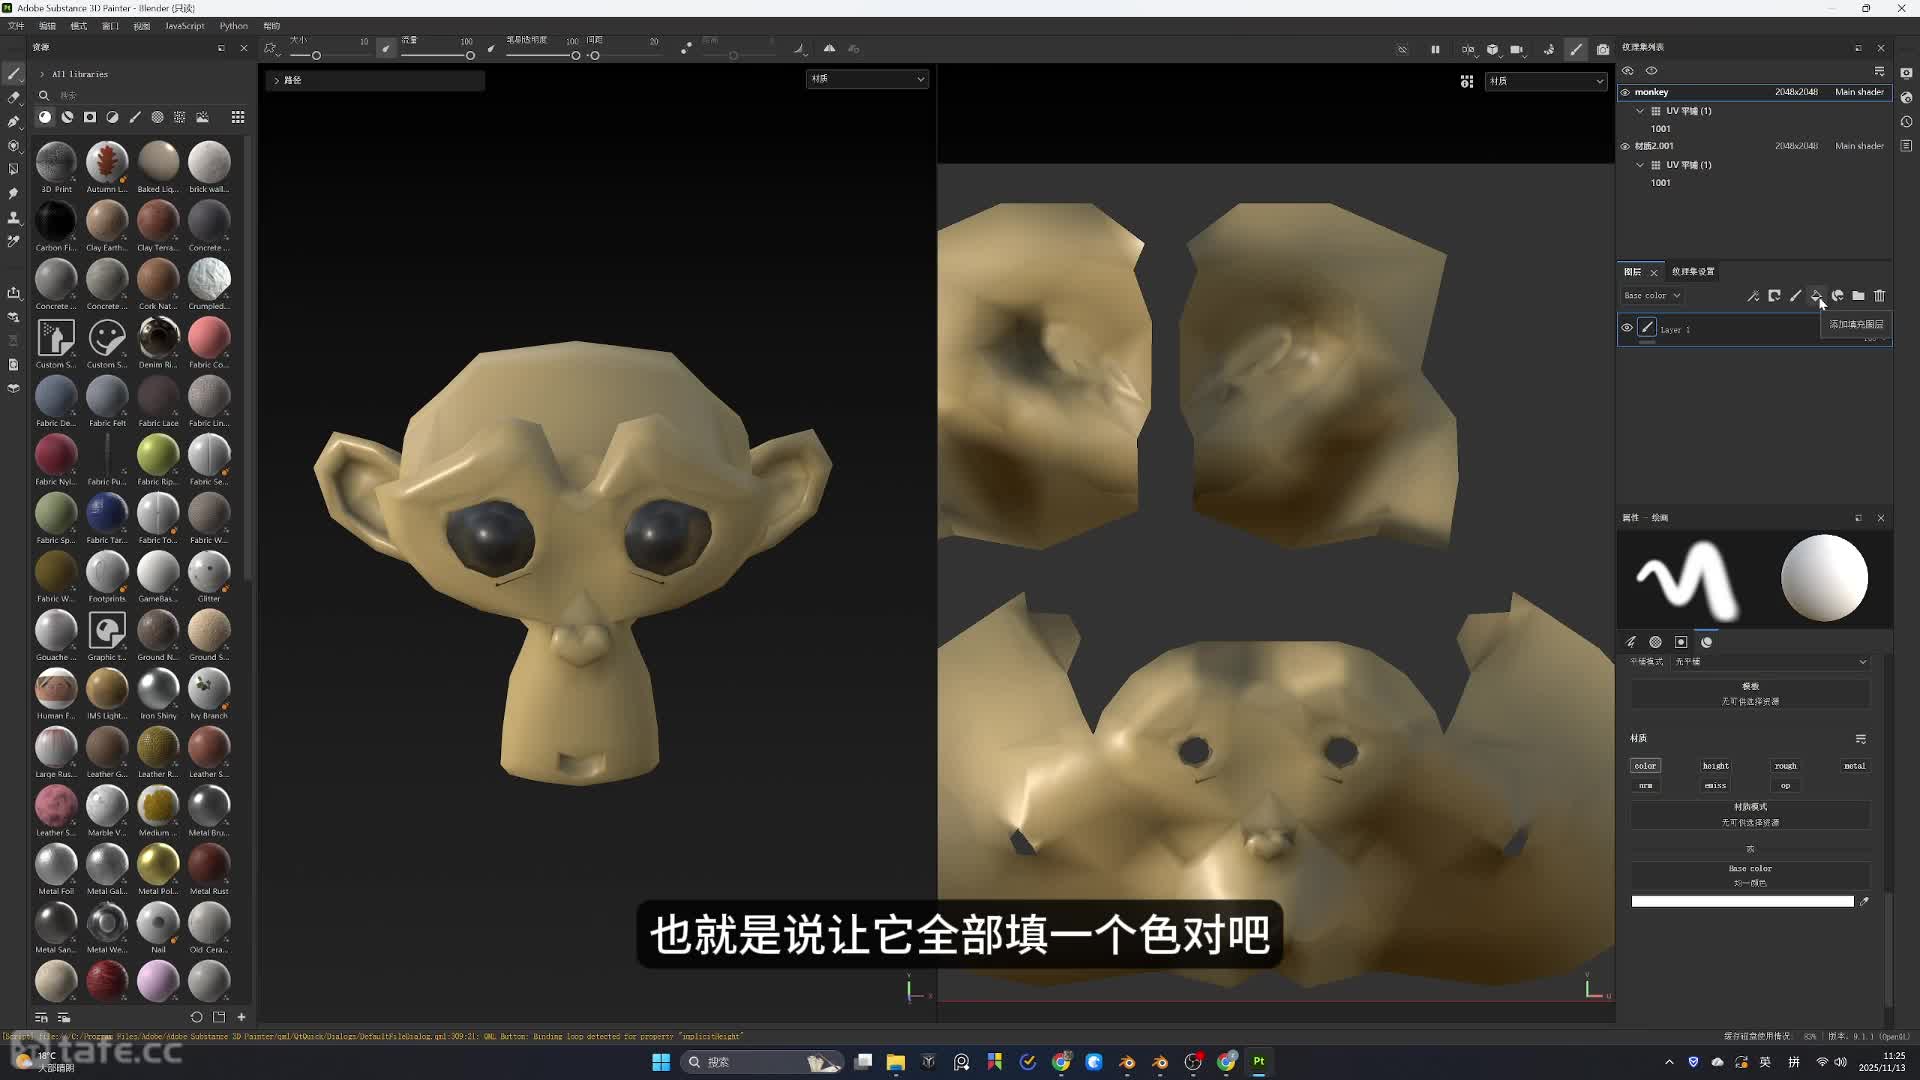Create a new folder in the layers panel

pos(1859,296)
